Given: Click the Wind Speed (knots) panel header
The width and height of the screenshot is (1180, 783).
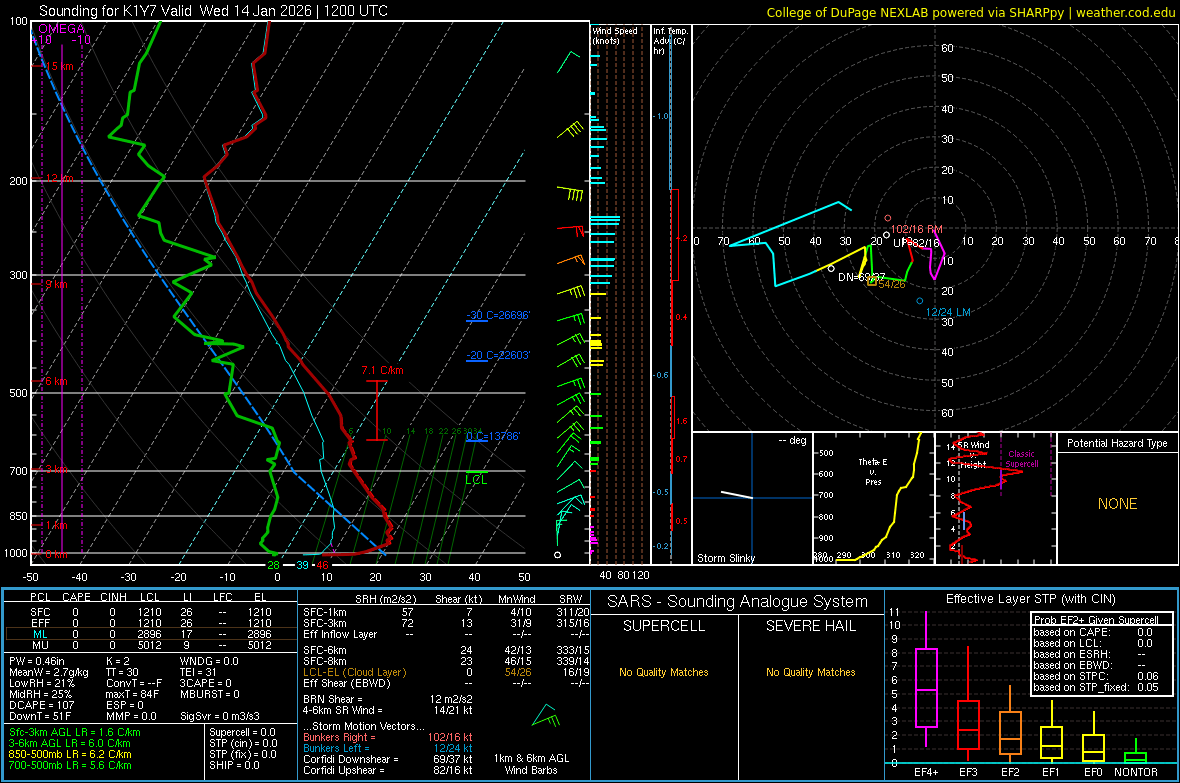Looking at the screenshot, I should pos(615,35).
